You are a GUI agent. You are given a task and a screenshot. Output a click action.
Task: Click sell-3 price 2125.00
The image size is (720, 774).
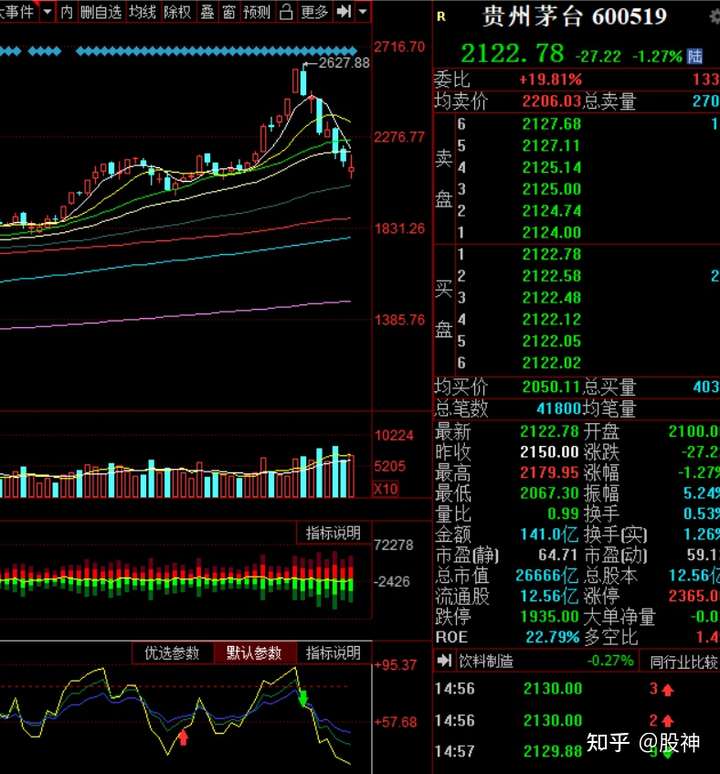552,189
